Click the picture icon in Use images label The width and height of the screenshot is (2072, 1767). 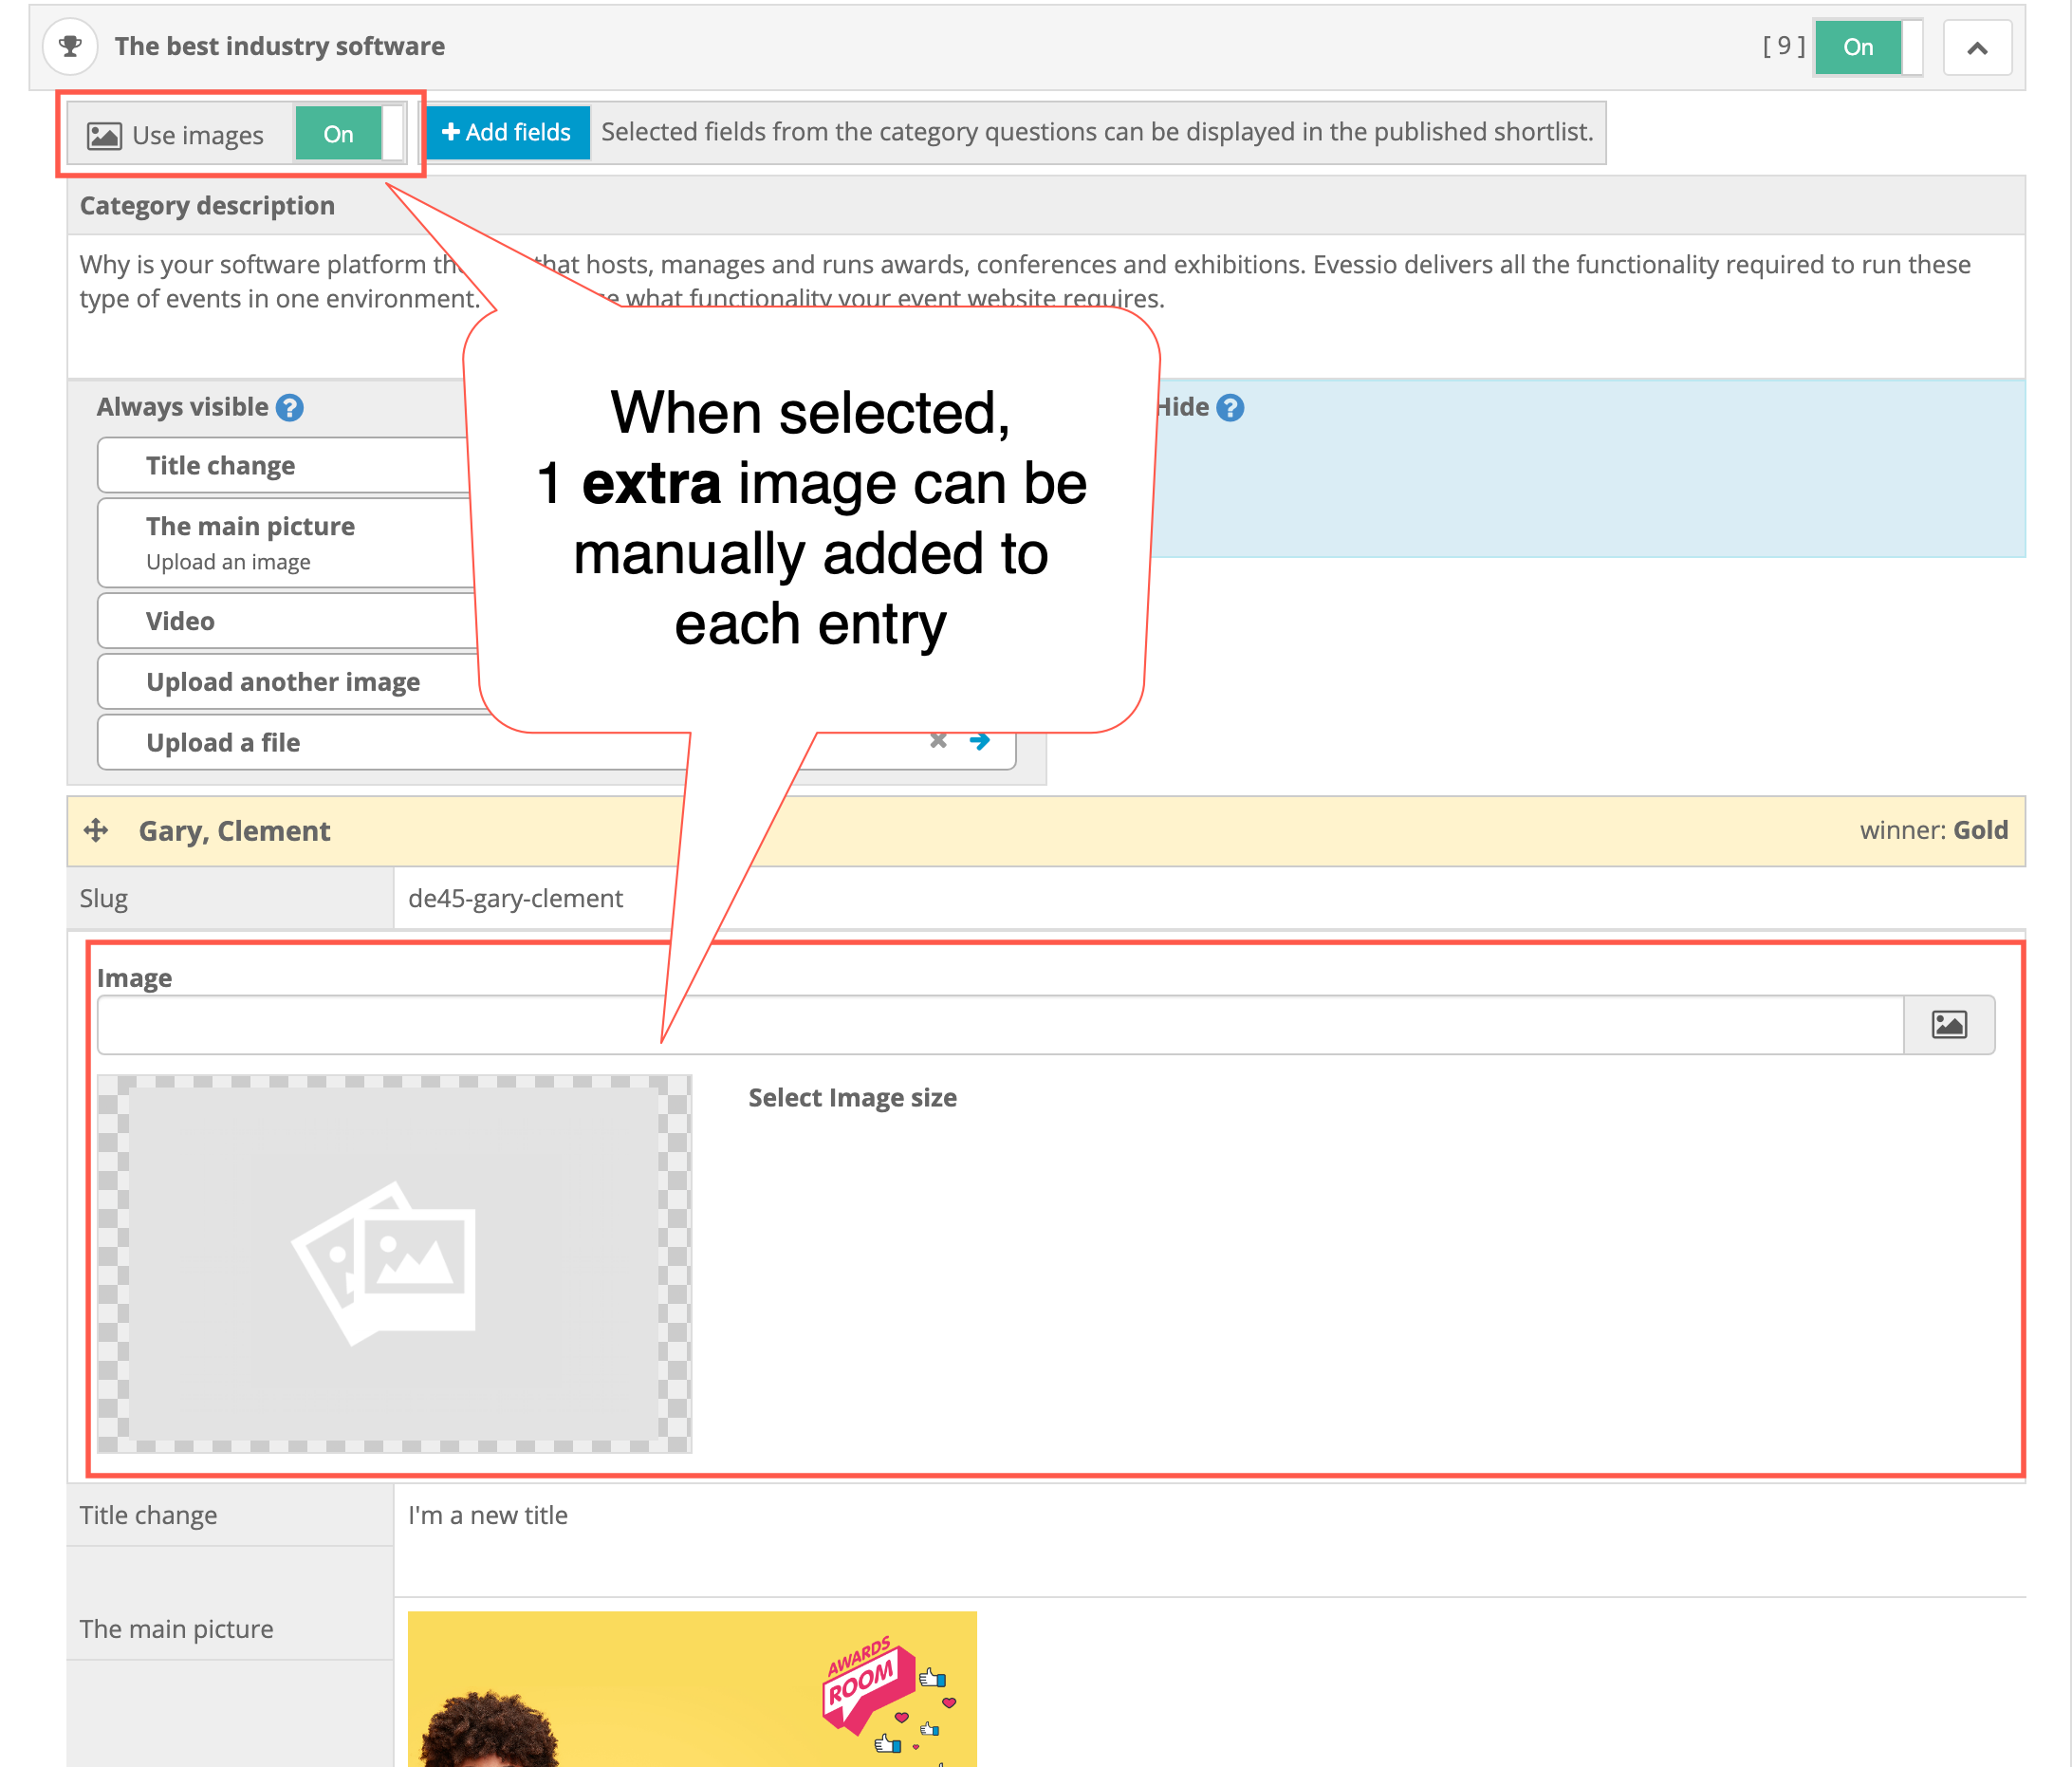click(104, 135)
